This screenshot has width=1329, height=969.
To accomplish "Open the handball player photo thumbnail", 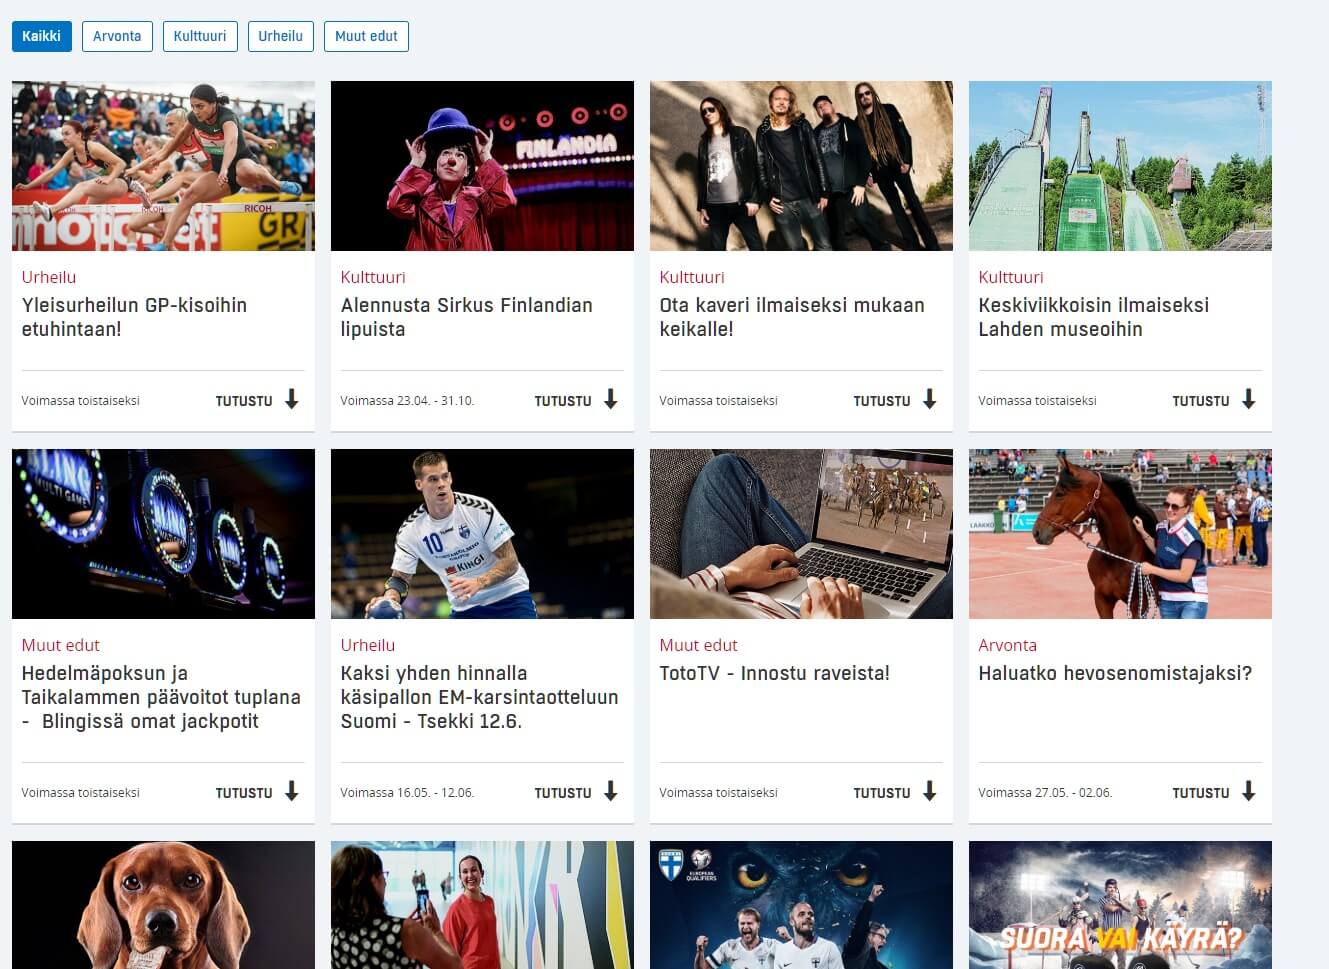I will (x=482, y=534).
